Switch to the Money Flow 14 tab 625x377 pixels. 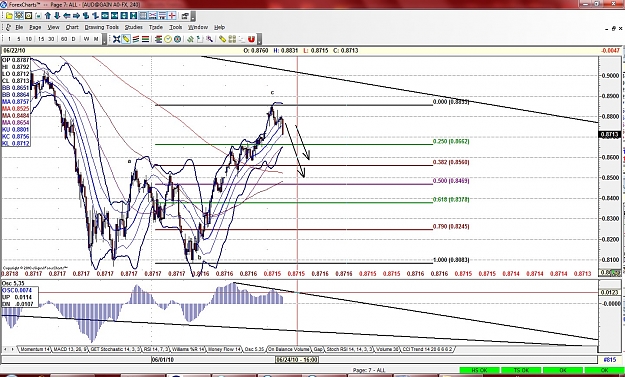(225, 349)
